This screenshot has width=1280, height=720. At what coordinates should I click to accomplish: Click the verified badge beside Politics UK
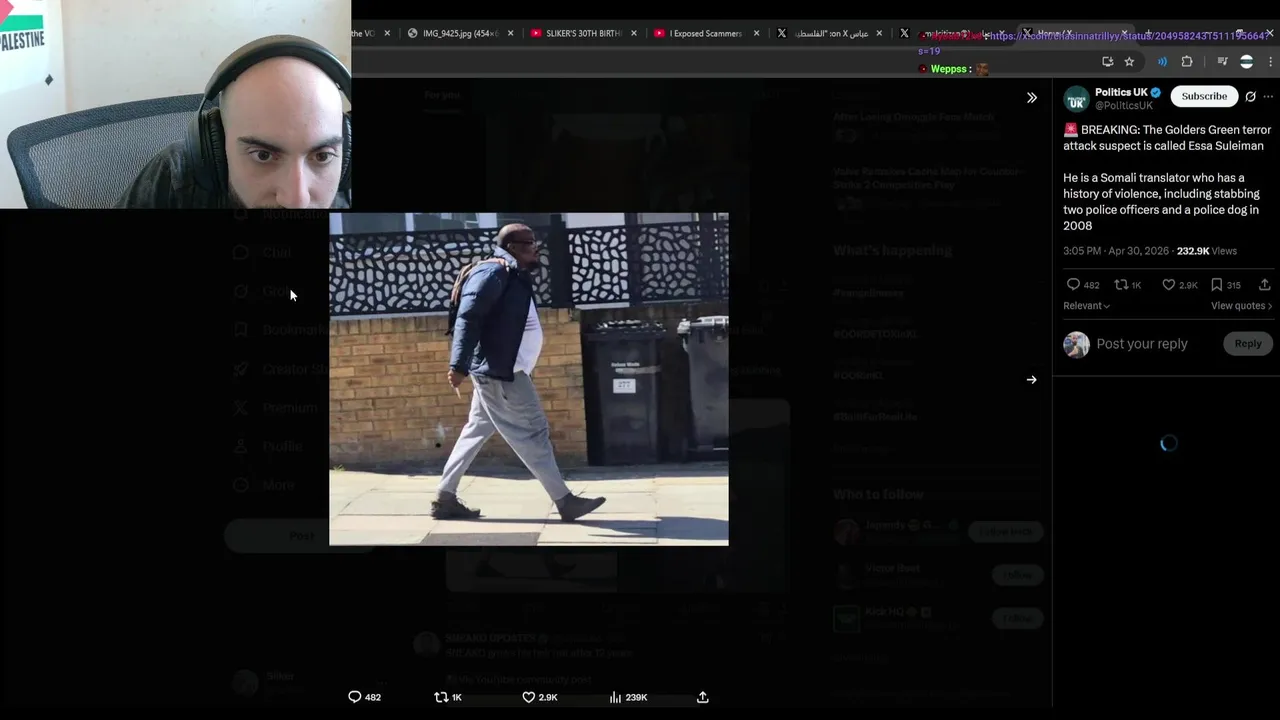click(1156, 92)
